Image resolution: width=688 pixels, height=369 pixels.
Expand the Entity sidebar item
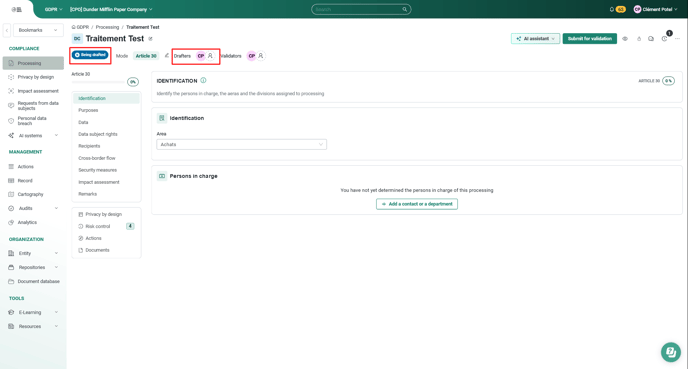(56, 253)
